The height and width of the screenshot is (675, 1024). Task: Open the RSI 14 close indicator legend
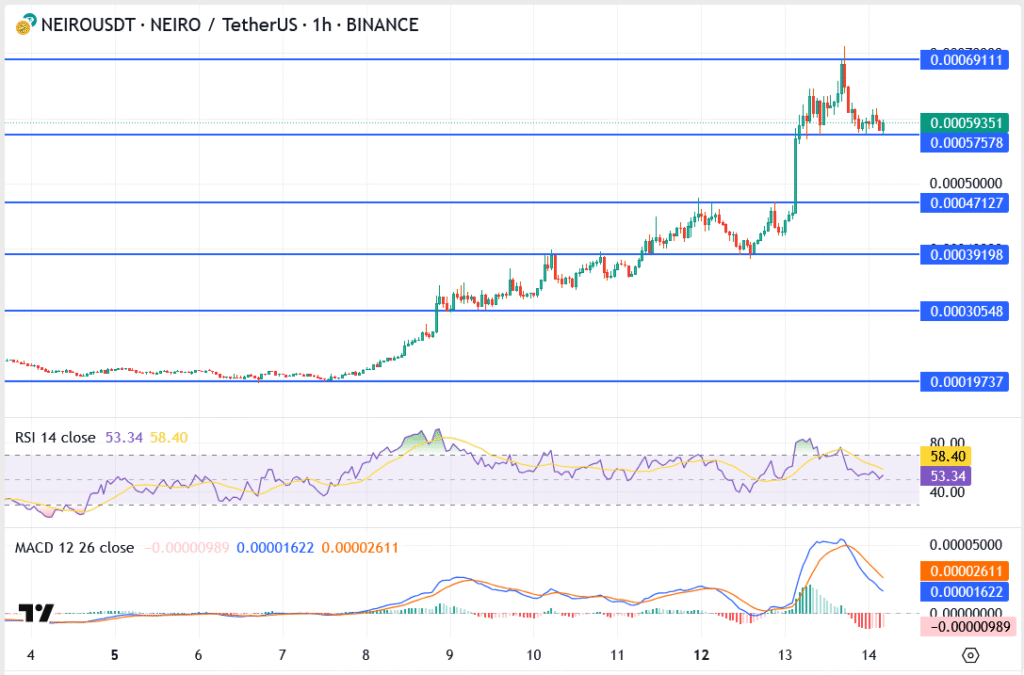coord(55,437)
